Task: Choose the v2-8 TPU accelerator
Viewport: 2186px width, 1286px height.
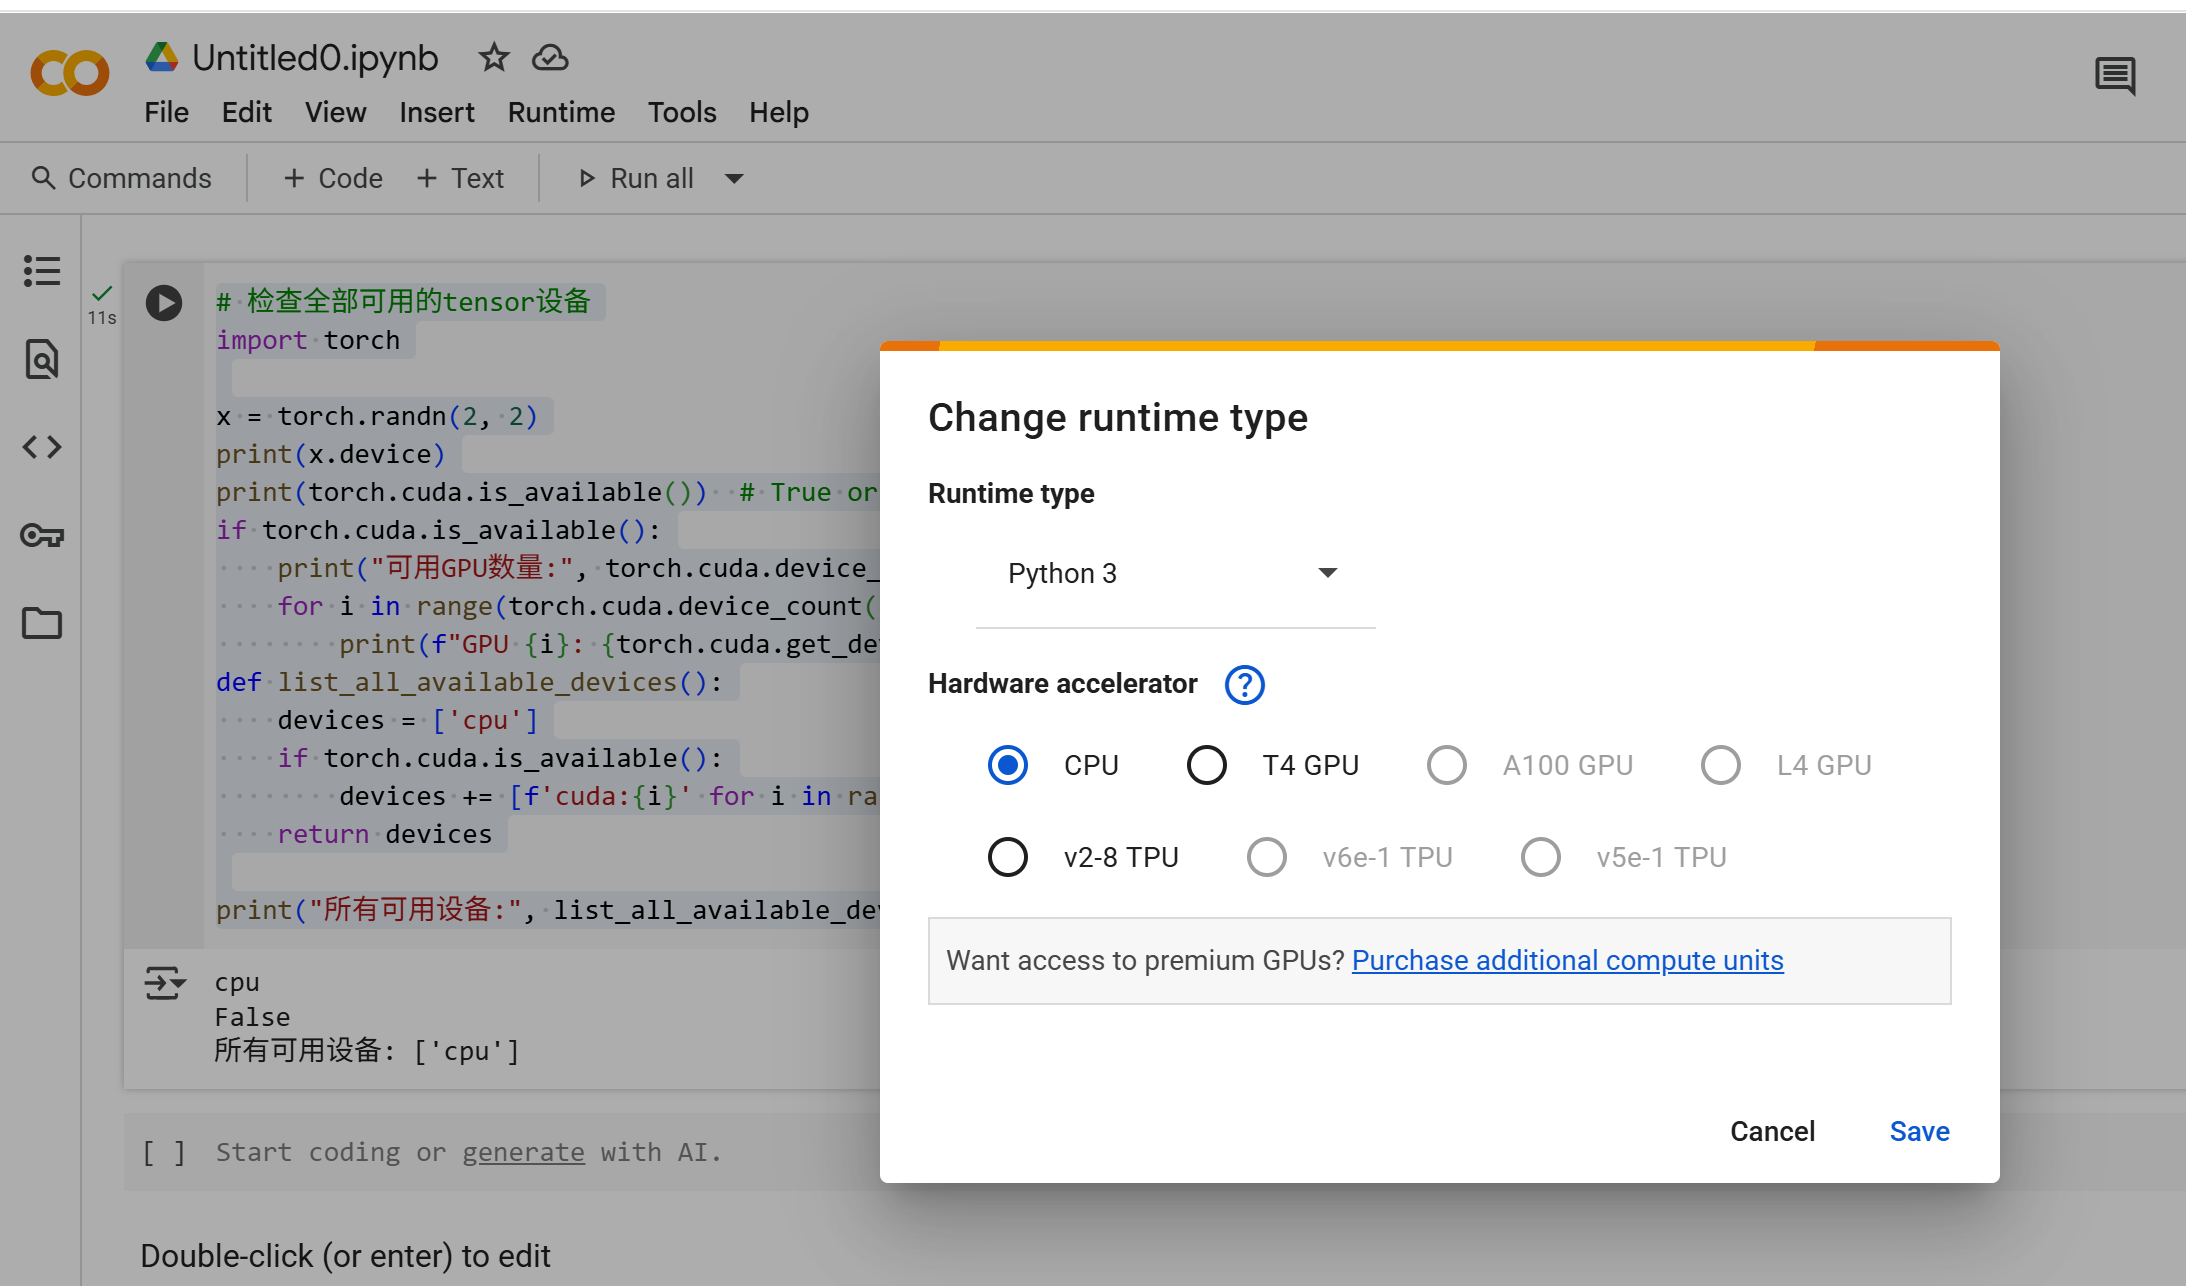Action: click(x=1008, y=857)
